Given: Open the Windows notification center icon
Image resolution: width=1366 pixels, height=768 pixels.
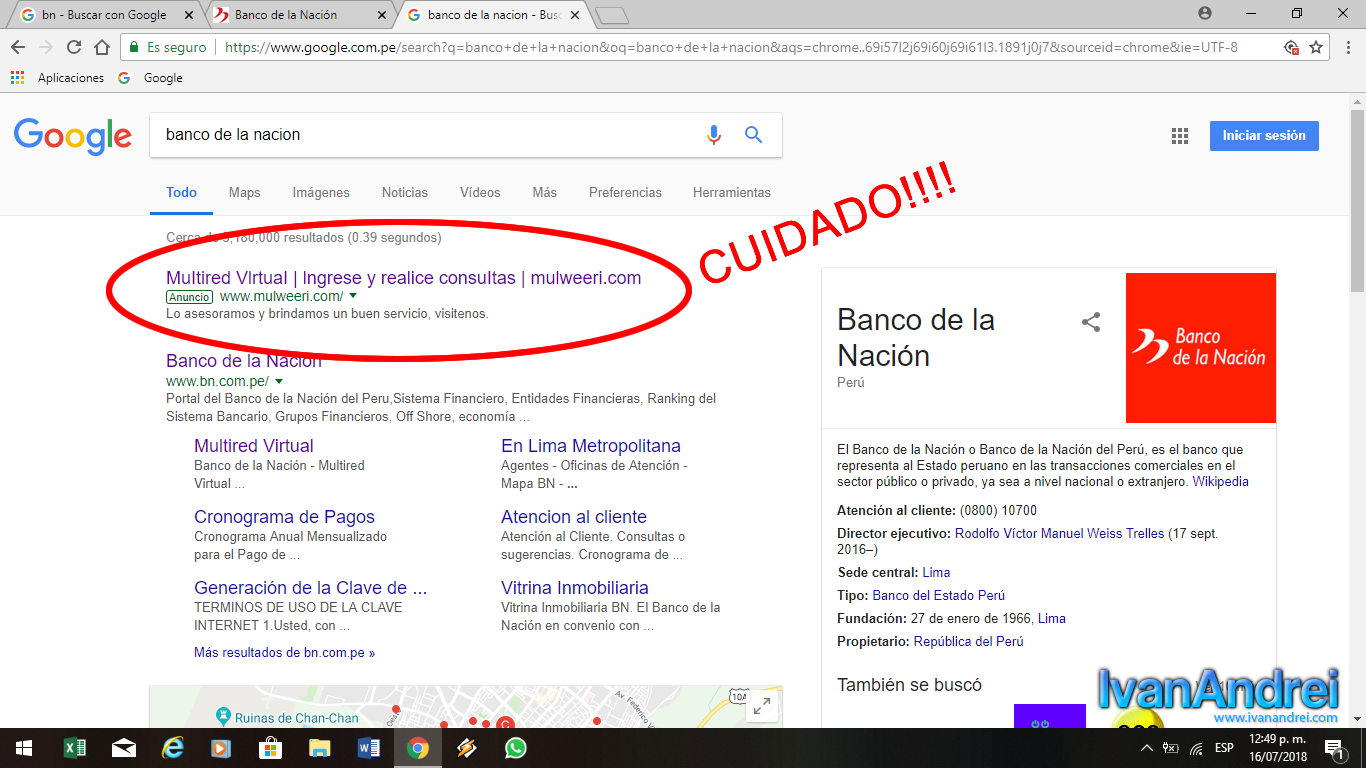Looking at the screenshot, I should [x=1334, y=748].
